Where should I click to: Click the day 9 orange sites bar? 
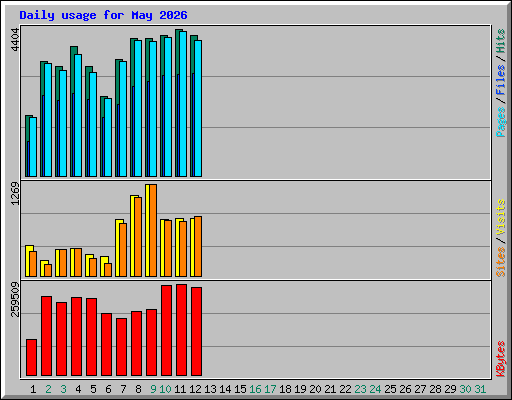(153, 230)
